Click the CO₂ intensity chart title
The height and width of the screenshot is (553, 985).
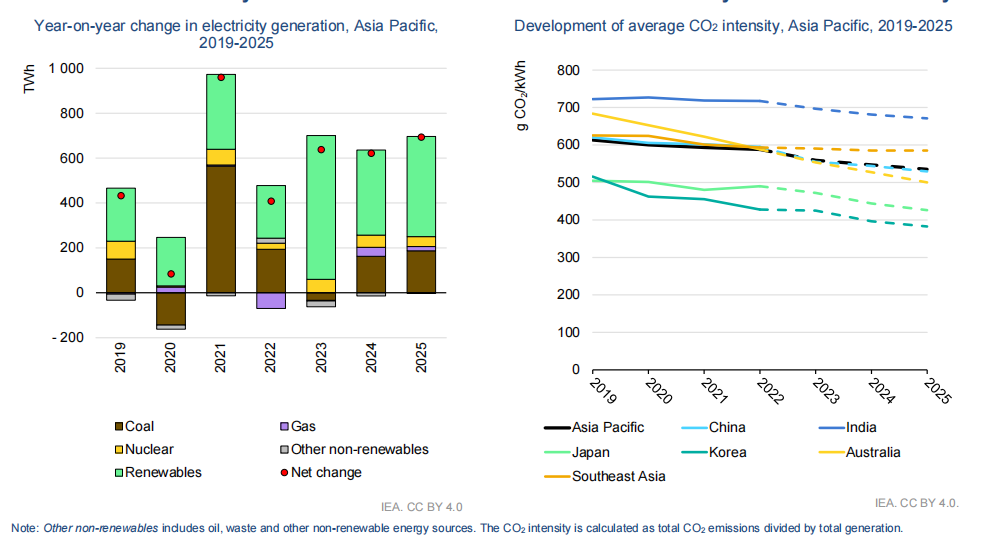pyautogui.click(x=733, y=25)
